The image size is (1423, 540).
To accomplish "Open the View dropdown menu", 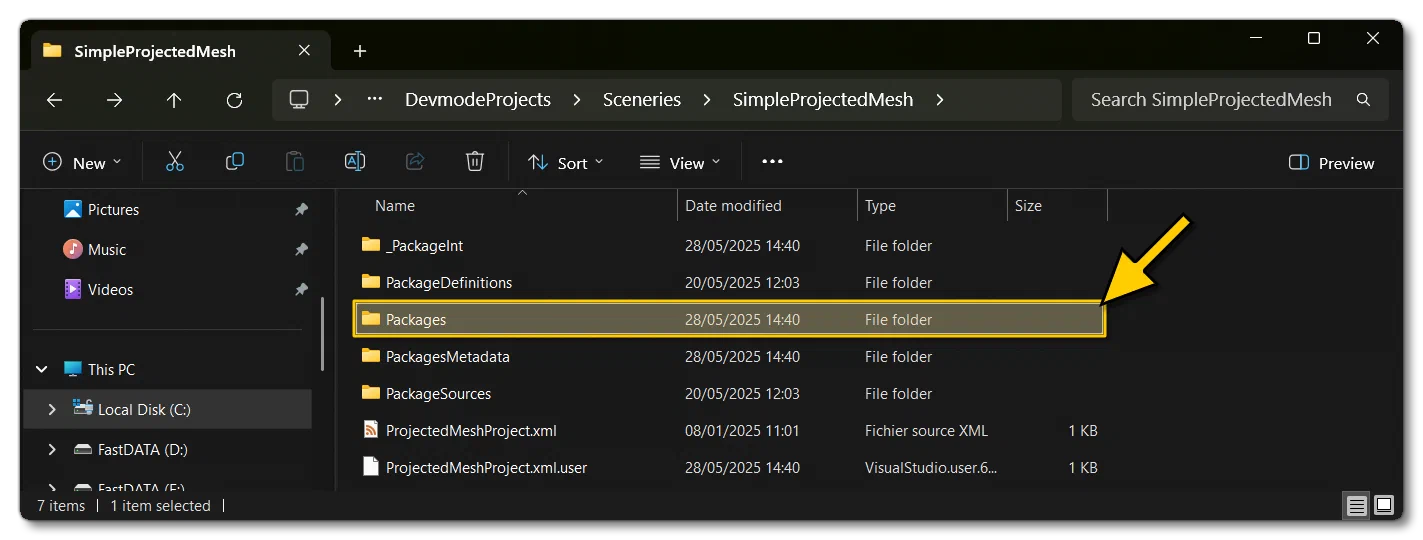I will point(681,163).
